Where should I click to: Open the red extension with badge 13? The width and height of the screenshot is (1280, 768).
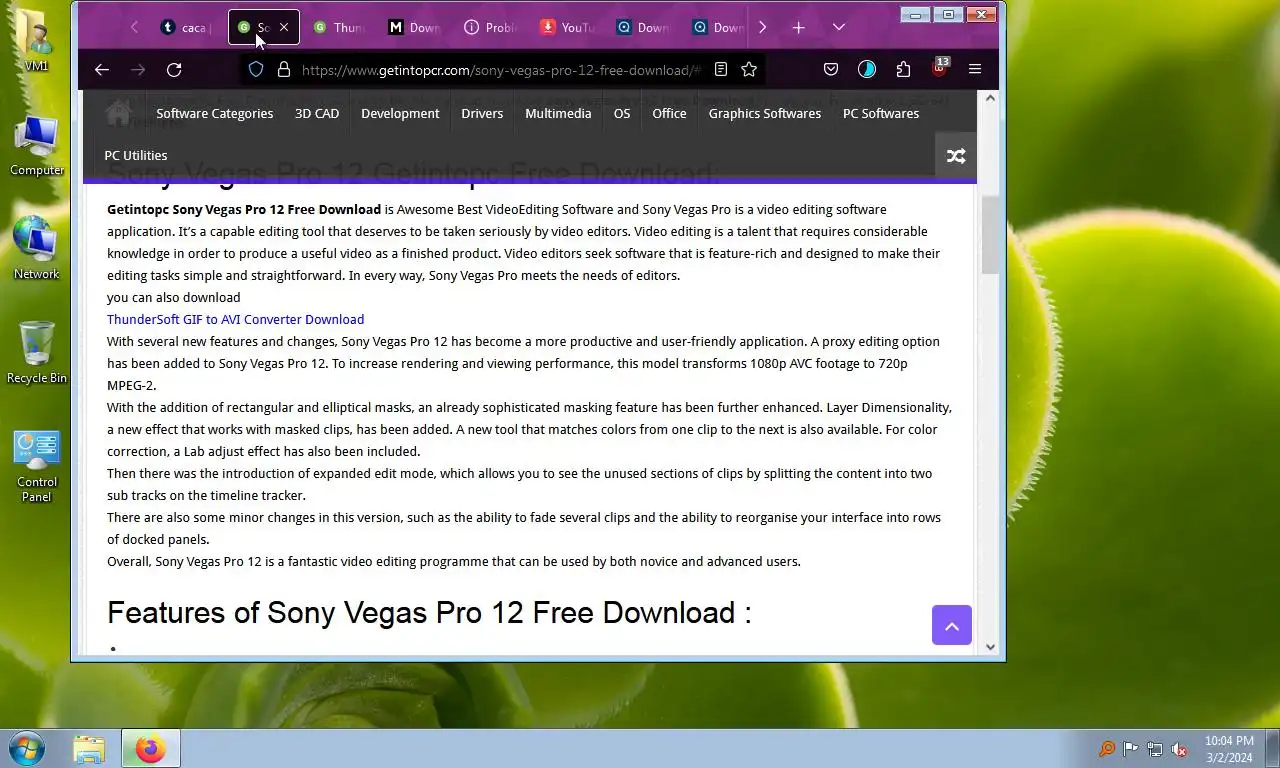939,68
